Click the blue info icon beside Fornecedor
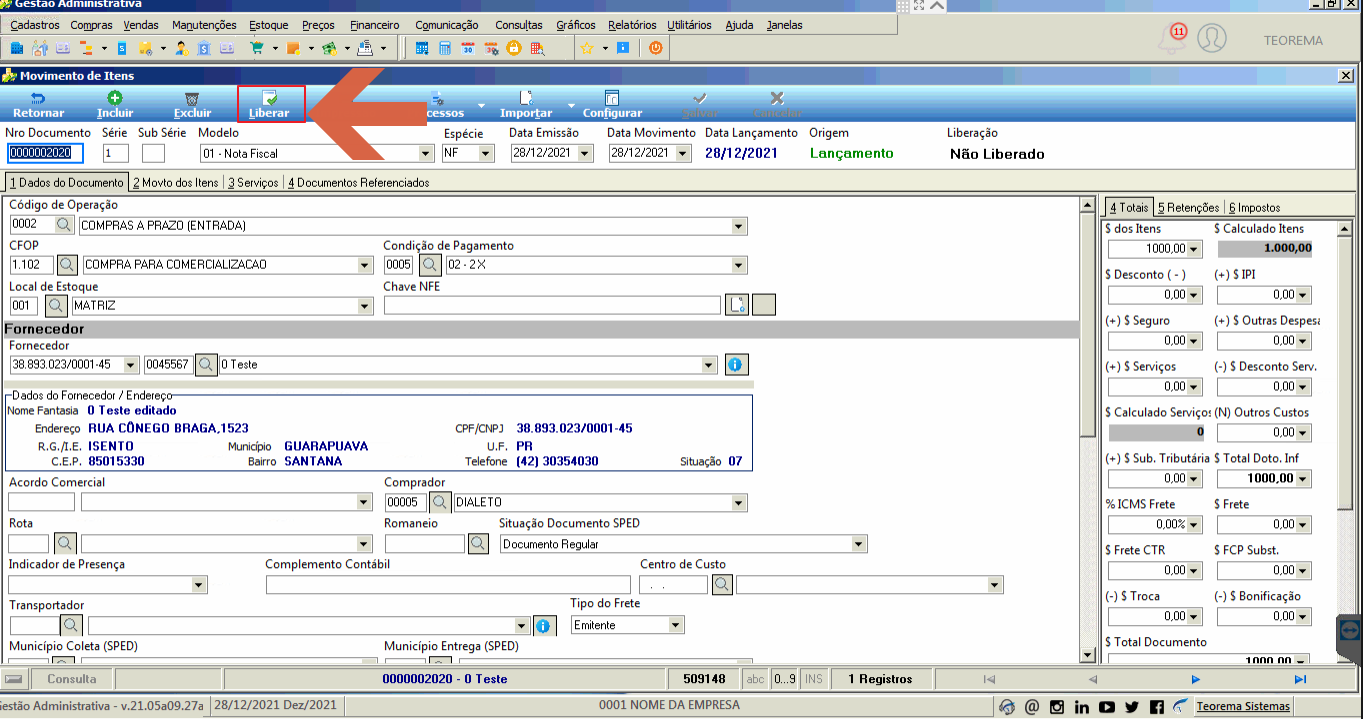The image size is (1363, 719). 737,364
